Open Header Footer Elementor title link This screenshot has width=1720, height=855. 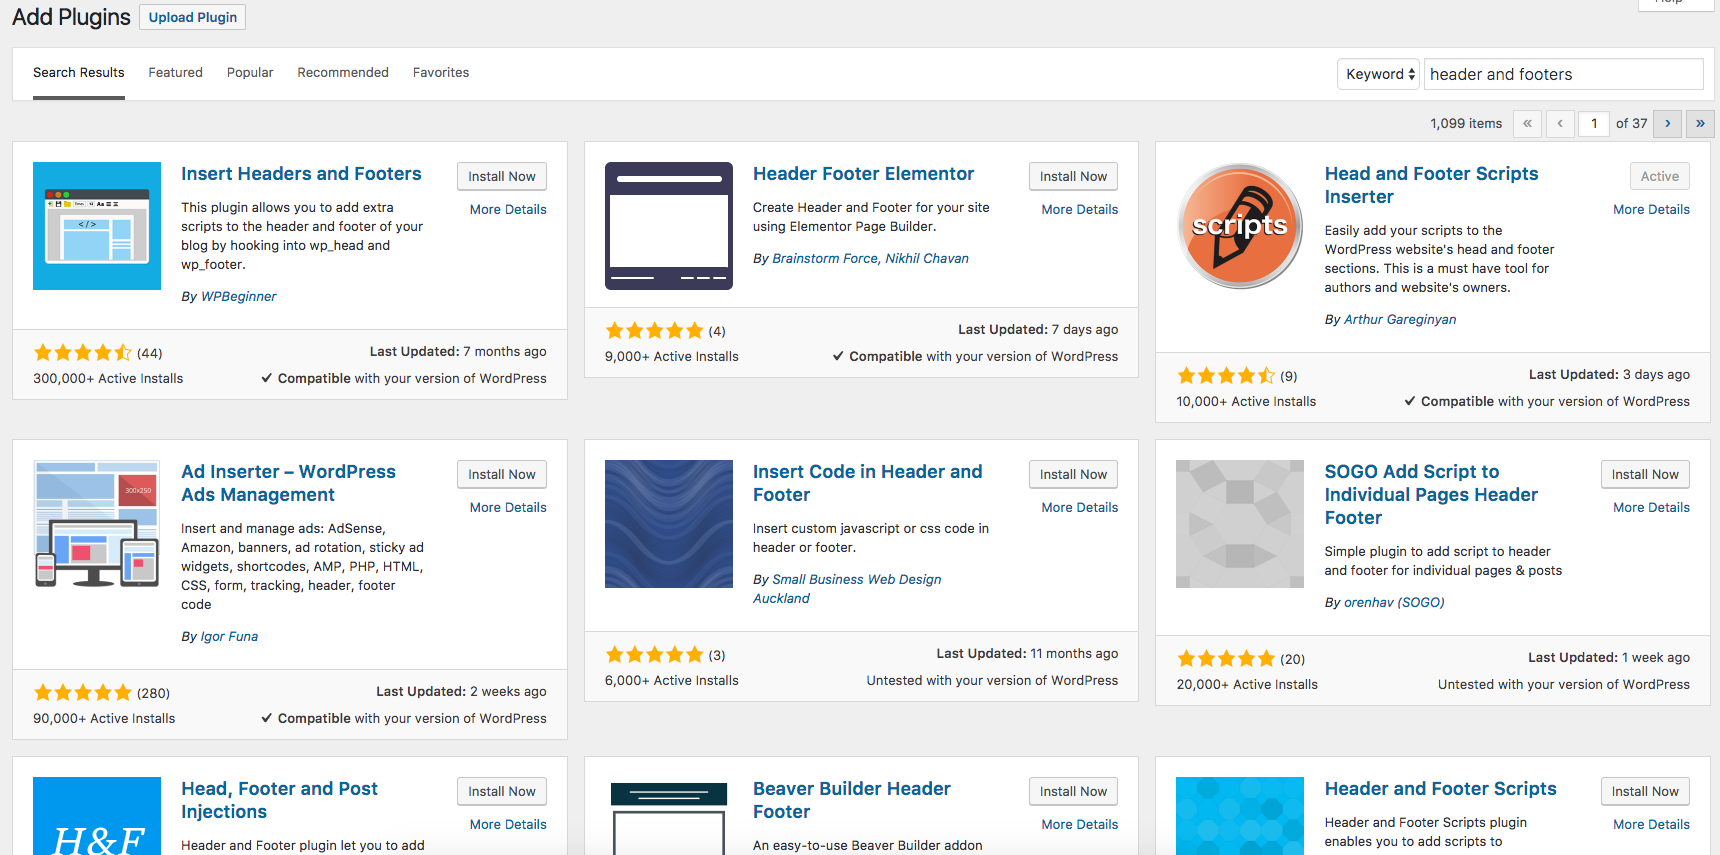(x=863, y=174)
